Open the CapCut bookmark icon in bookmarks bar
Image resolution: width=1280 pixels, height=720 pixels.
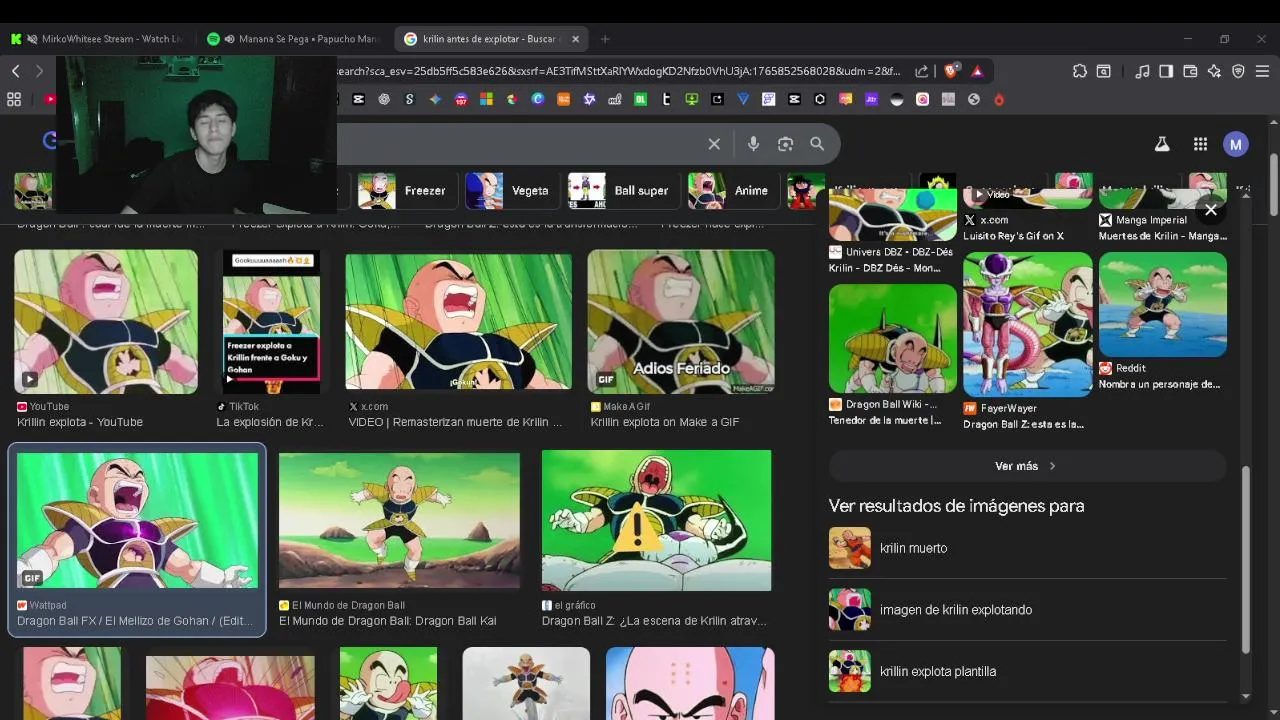(358, 99)
